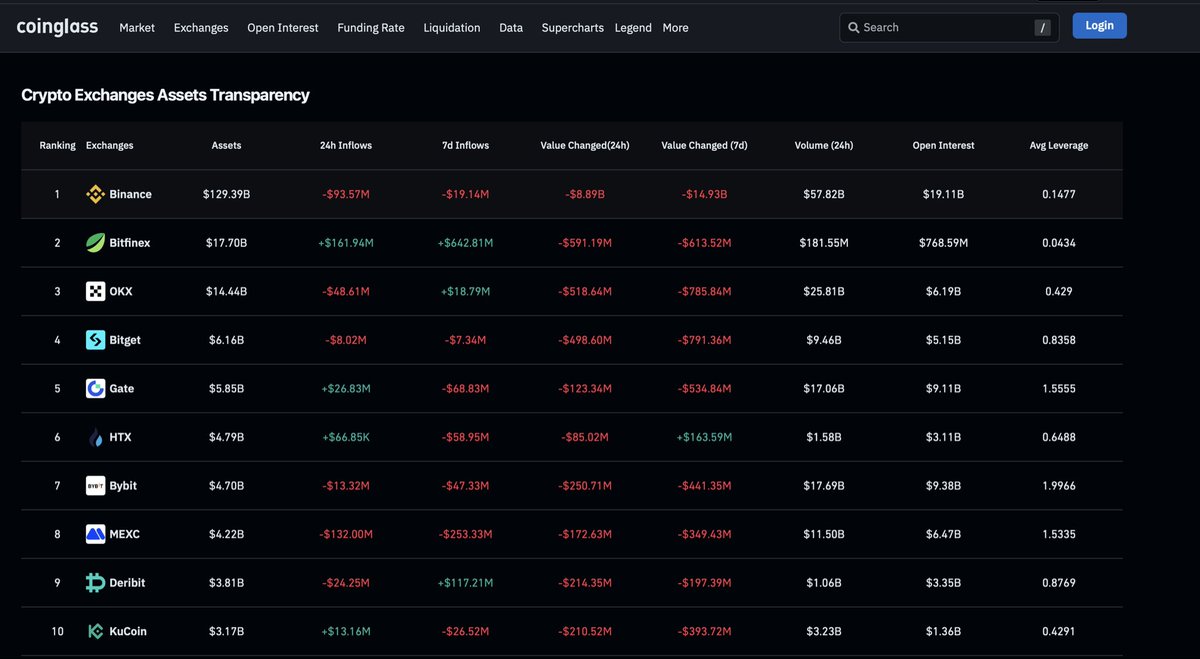Click the Gate logo icon
The width and height of the screenshot is (1200, 659).
pyautogui.click(x=95, y=388)
